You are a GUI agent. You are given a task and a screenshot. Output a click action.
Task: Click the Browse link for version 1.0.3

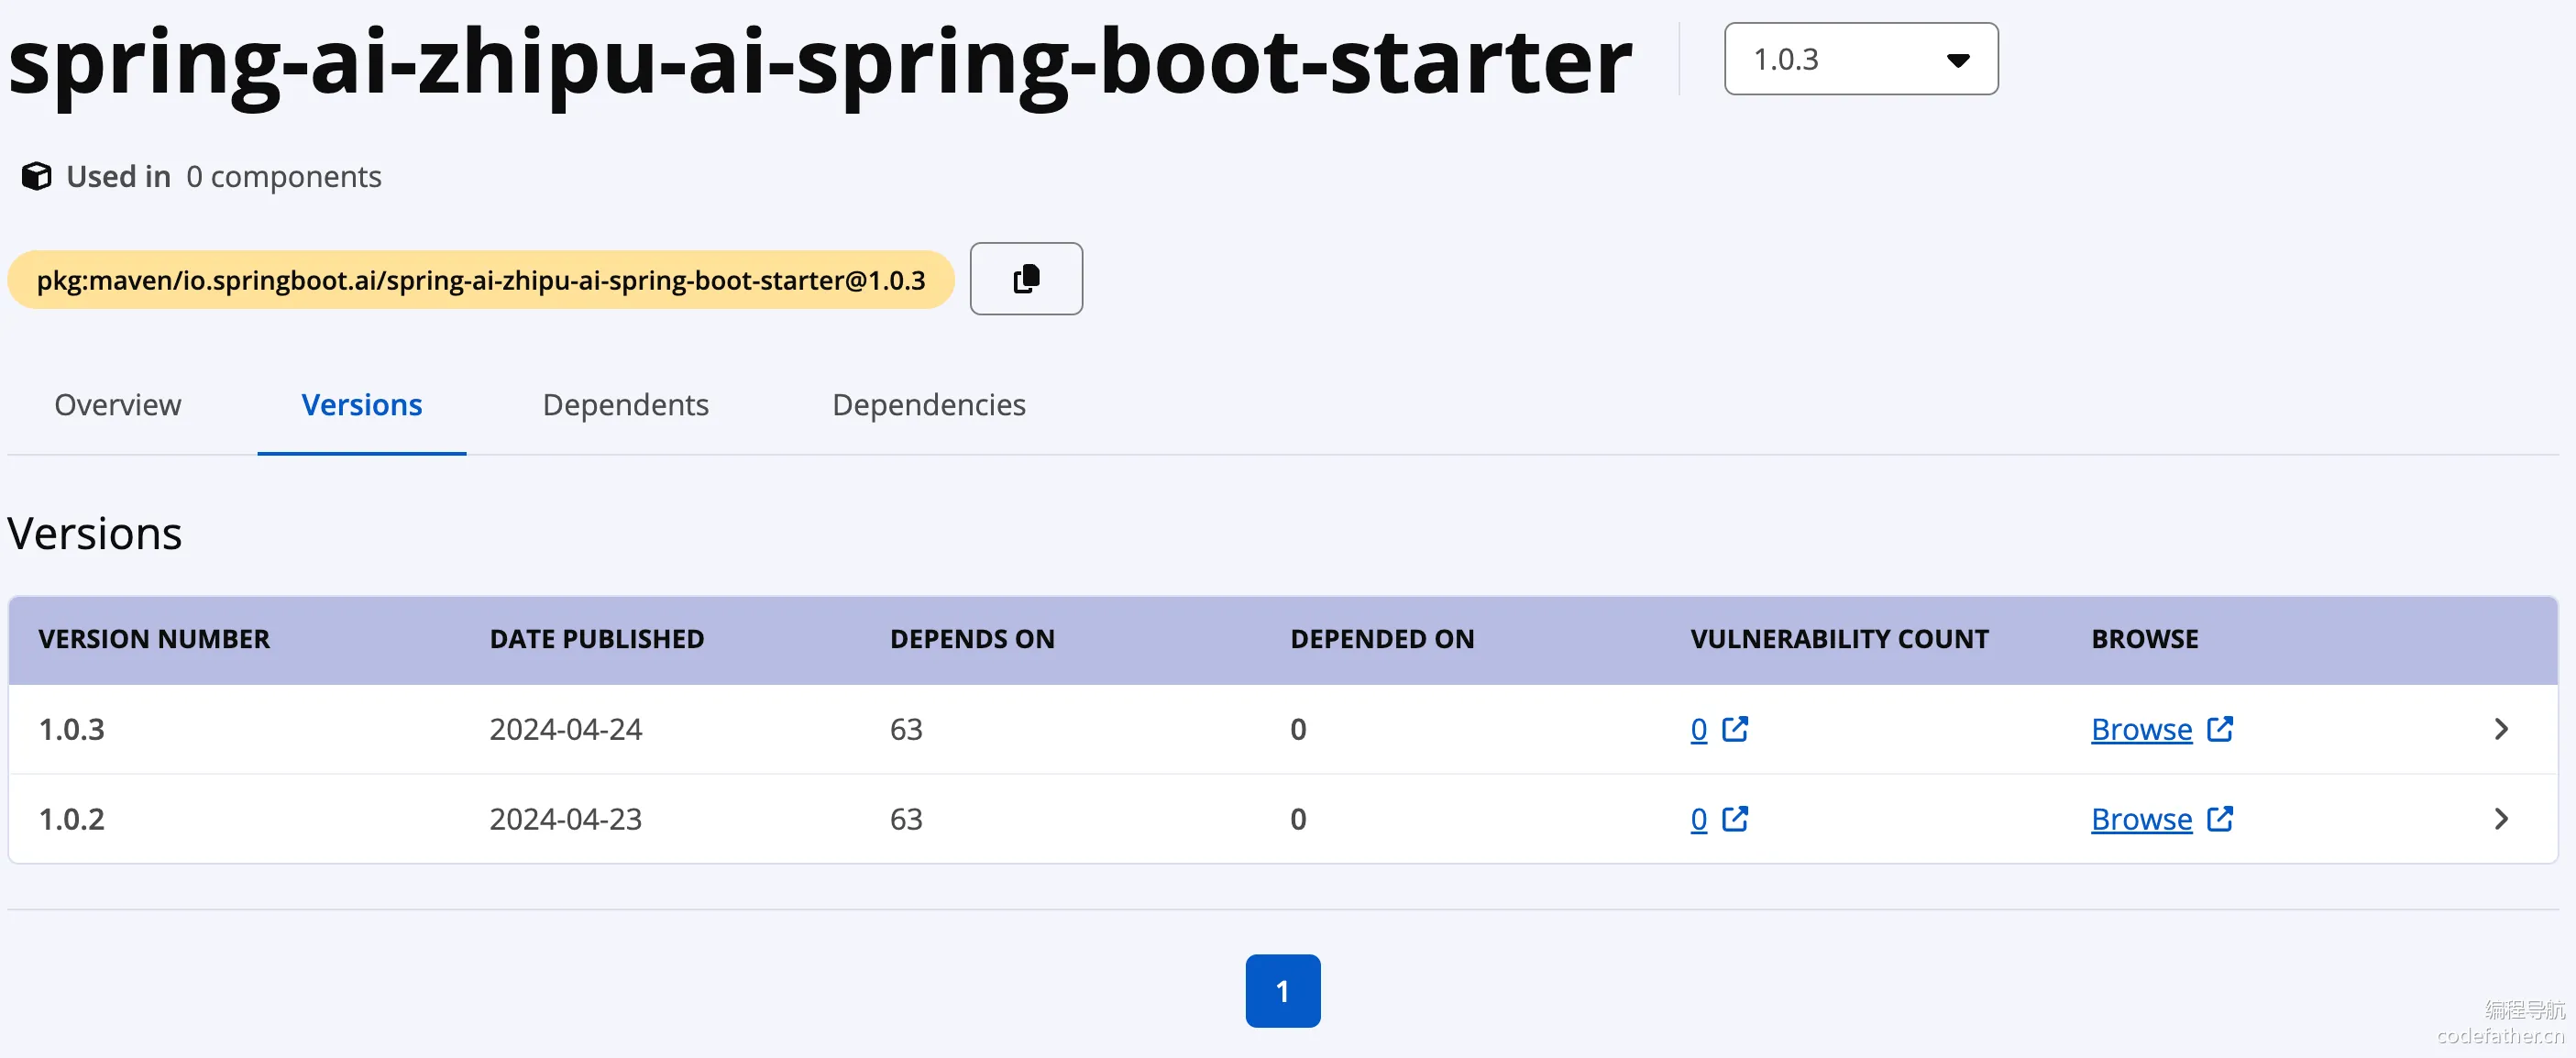(x=2141, y=730)
